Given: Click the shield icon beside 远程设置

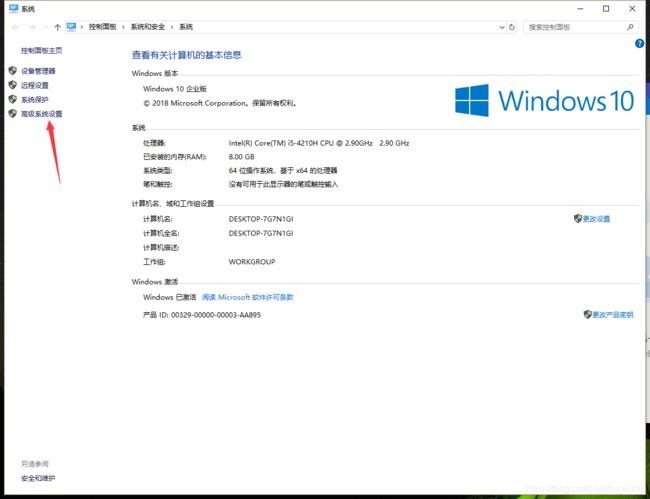Looking at the screenshot, I should pyautogui.click(x=13, y=85).
